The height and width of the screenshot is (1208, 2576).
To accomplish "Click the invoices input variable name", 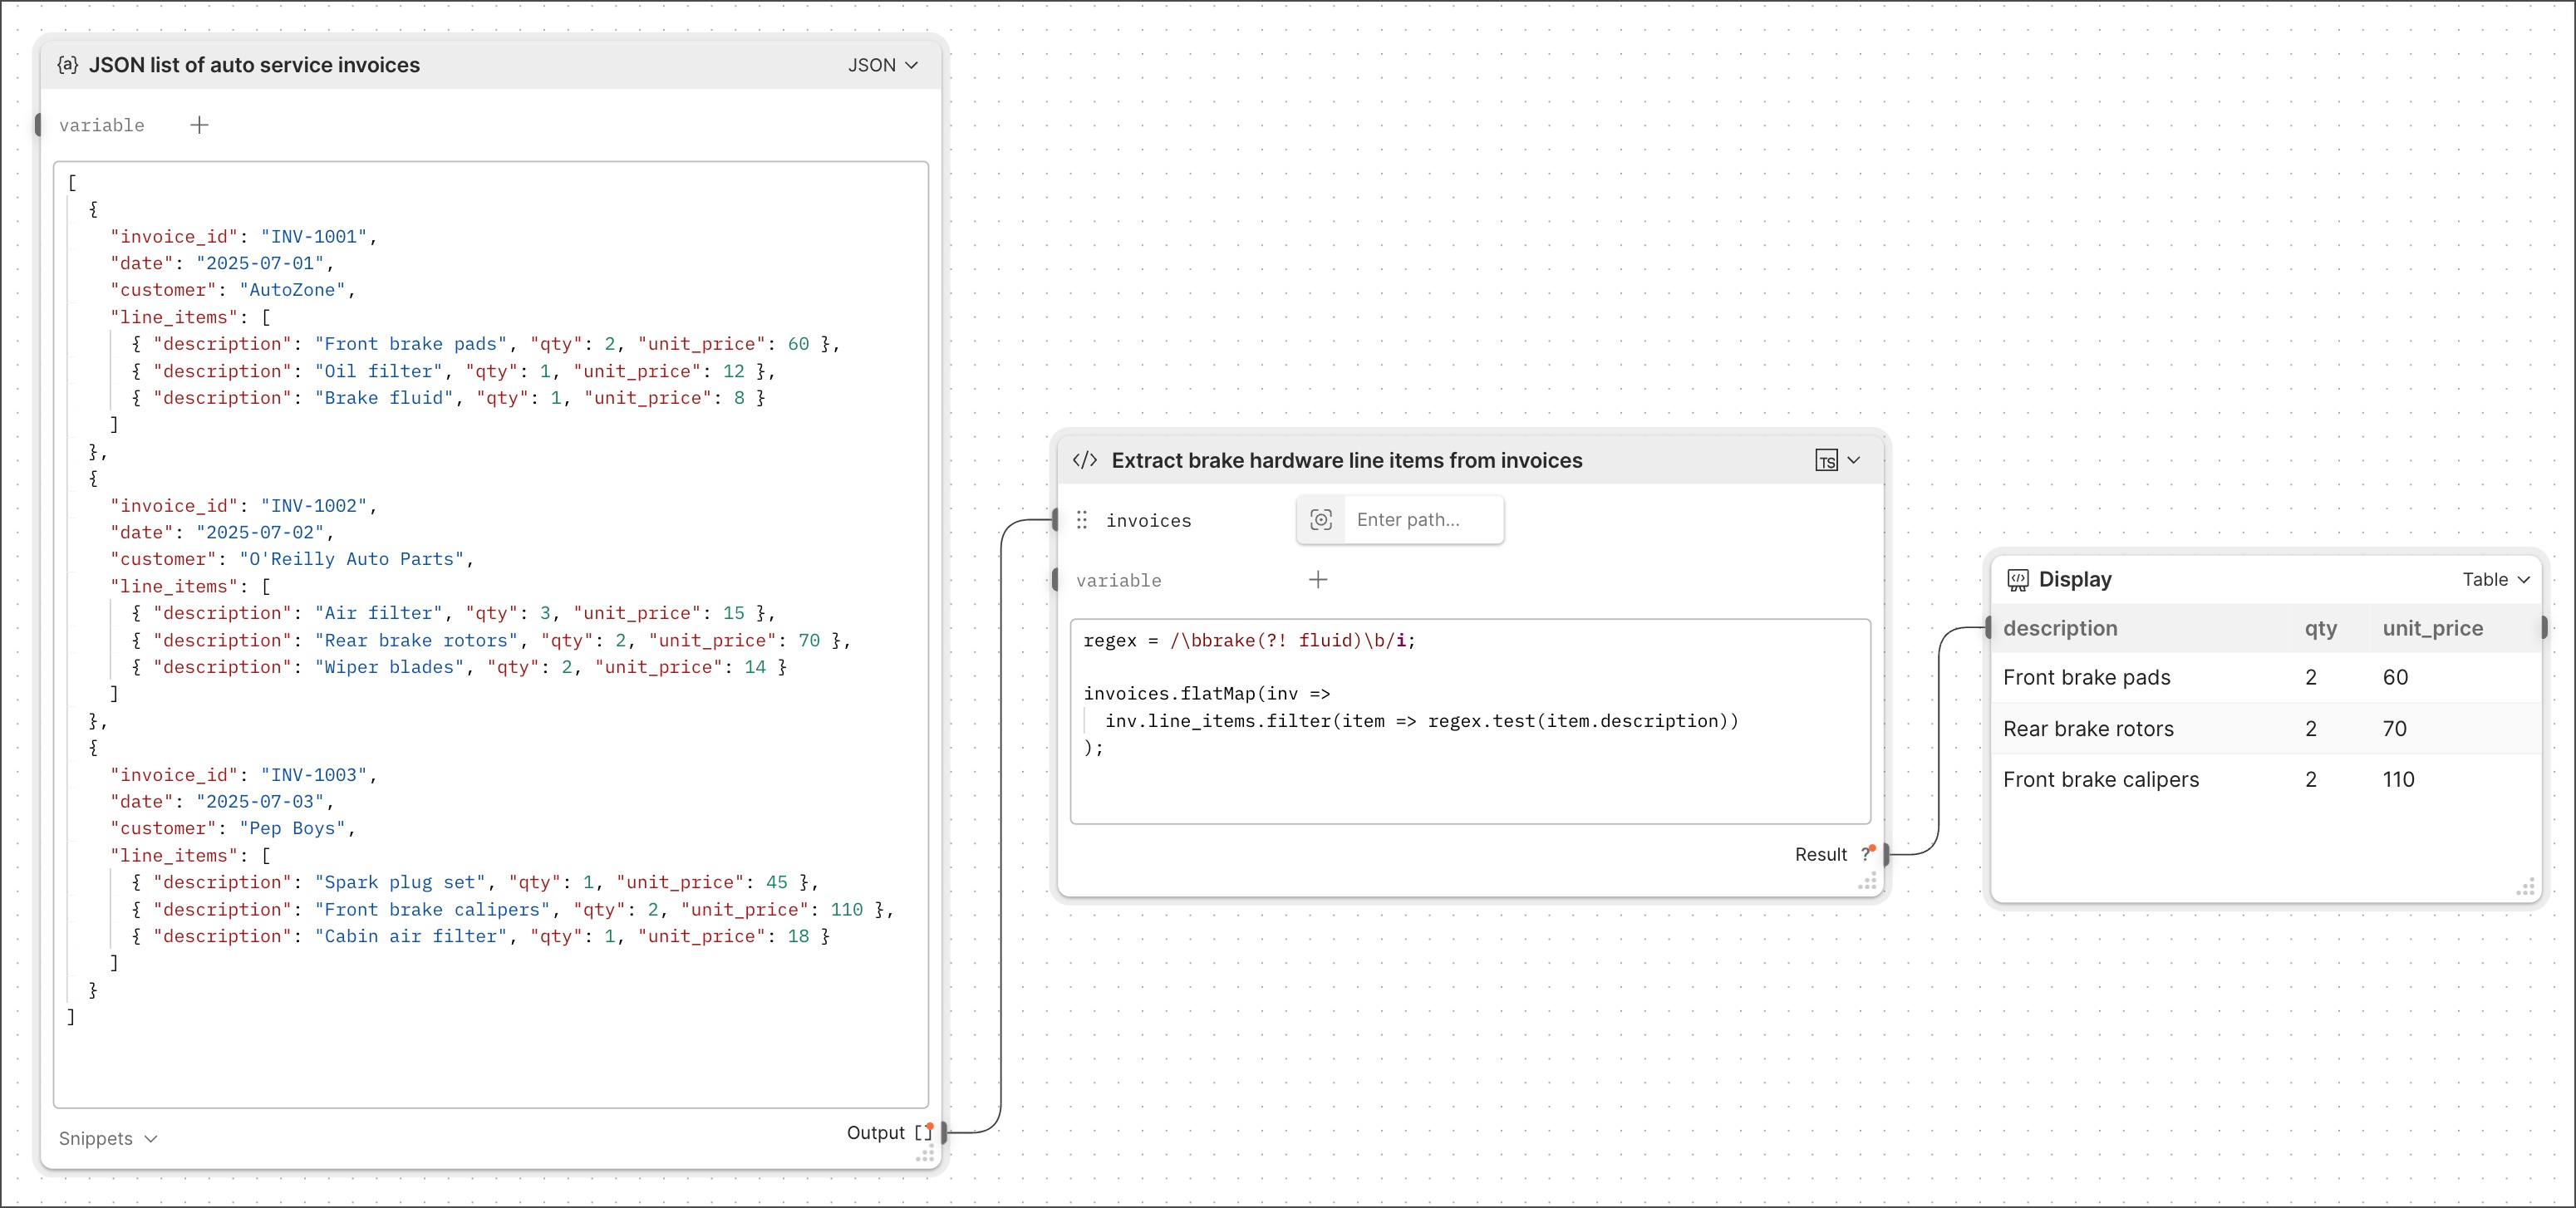I will click(x=1148, y=520).
